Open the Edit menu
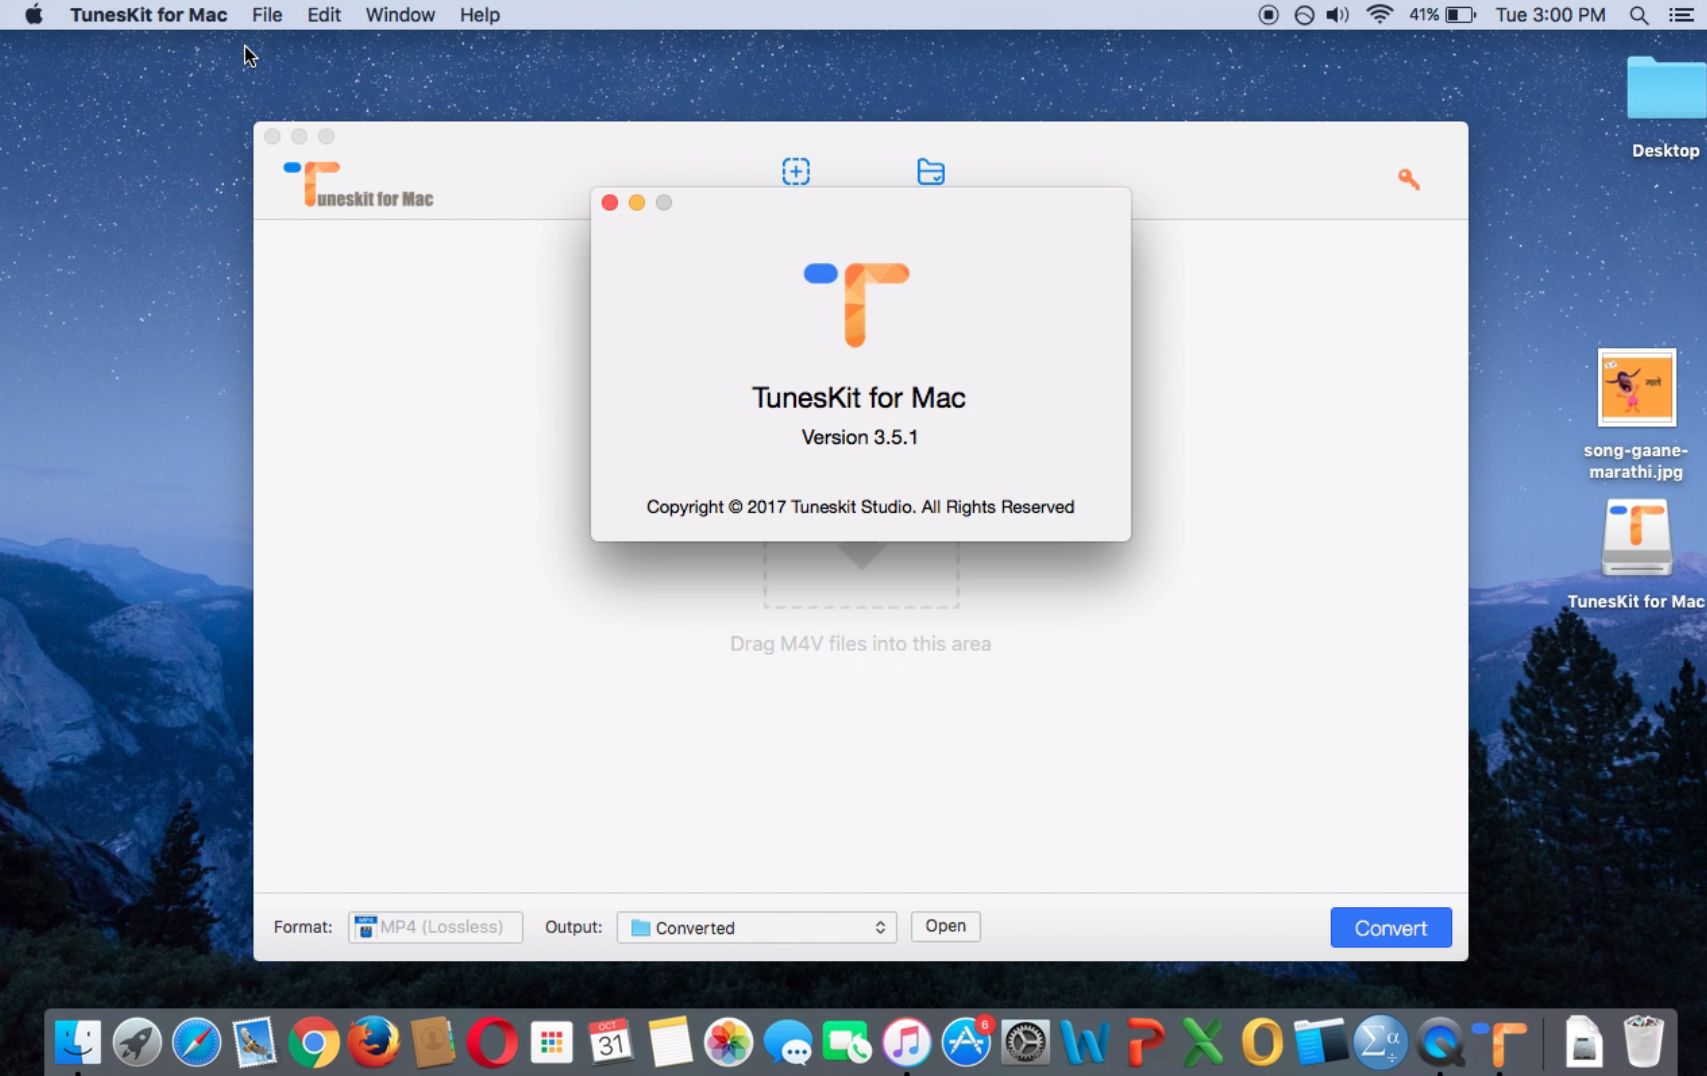The width and height of the screenshot is (1707, 1076). tap(324, 15)
